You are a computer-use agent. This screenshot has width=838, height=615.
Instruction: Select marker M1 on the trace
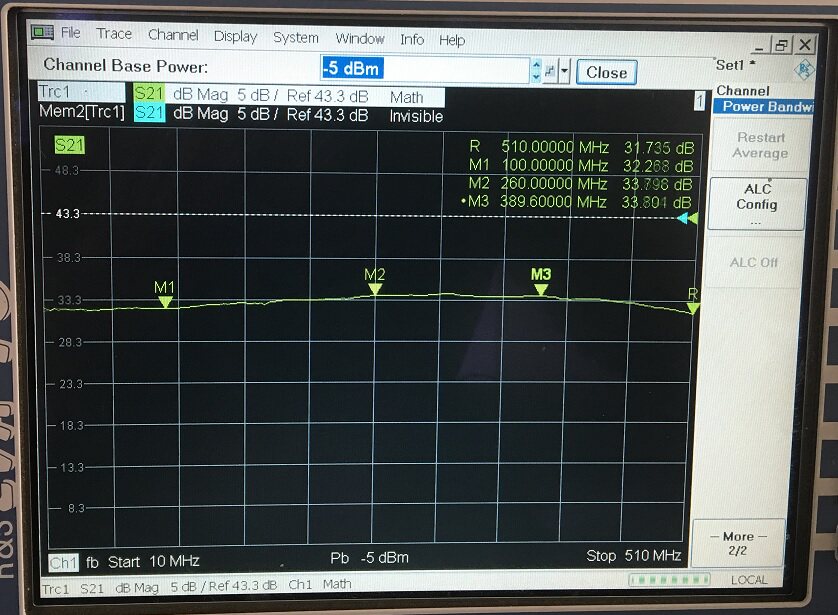(165, 302)
